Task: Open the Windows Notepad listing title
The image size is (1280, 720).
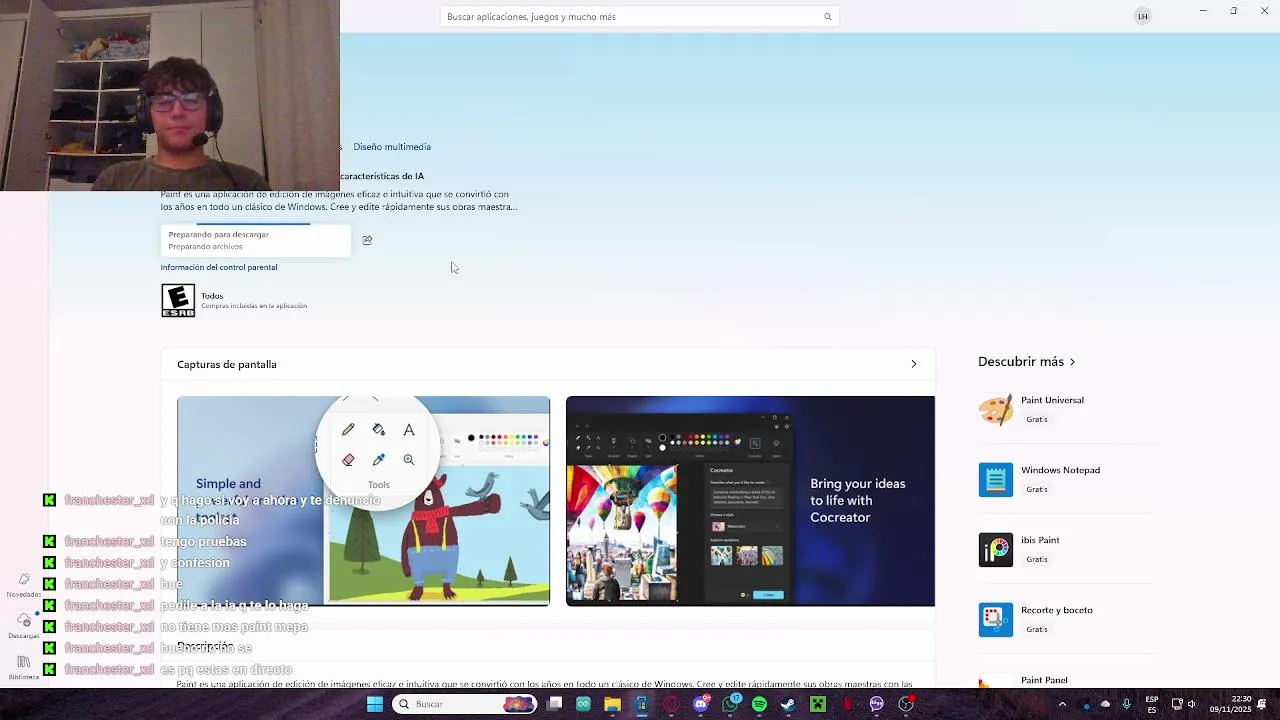Action: [1060, 470]
